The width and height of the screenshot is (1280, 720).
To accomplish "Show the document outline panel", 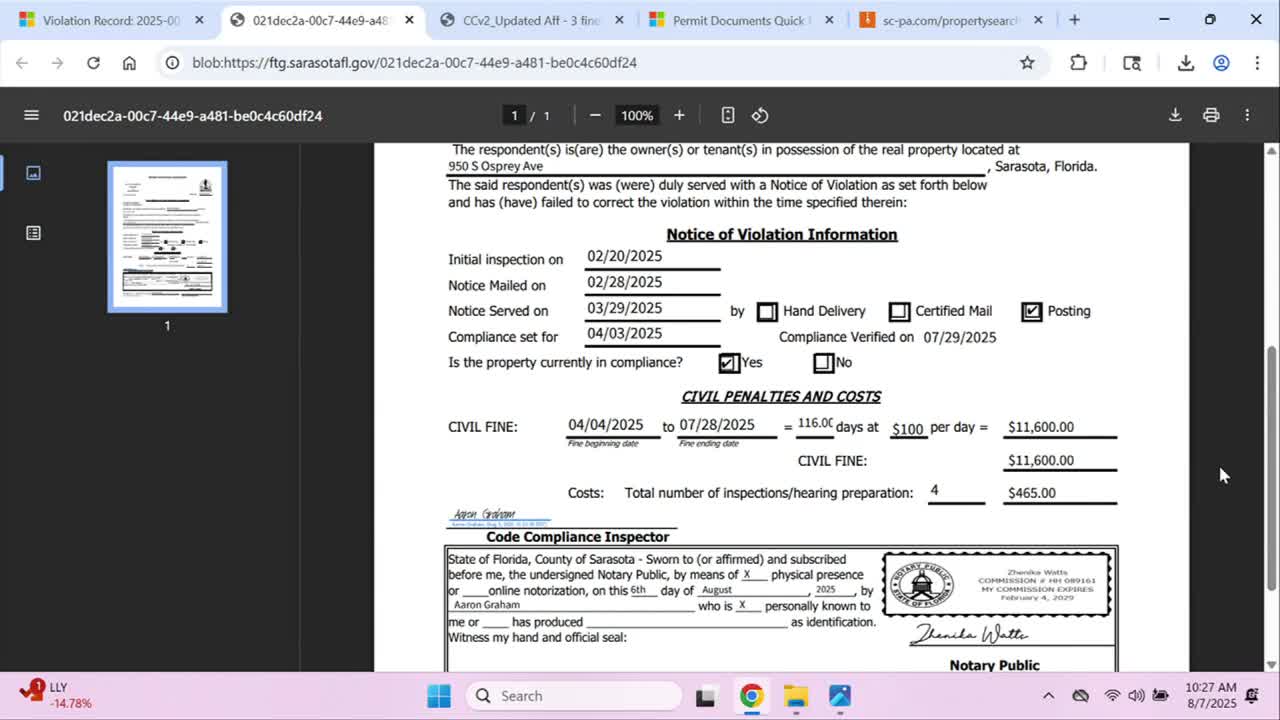I will click(33, 233).
